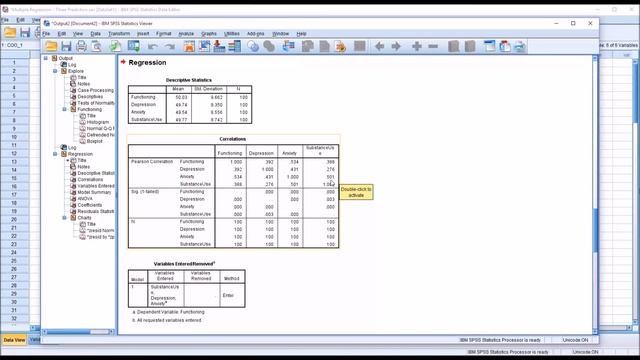This screenshot has width=640, height=360.
Task: Click the Expand plus icon in toolbar
Action: point(417,46)
